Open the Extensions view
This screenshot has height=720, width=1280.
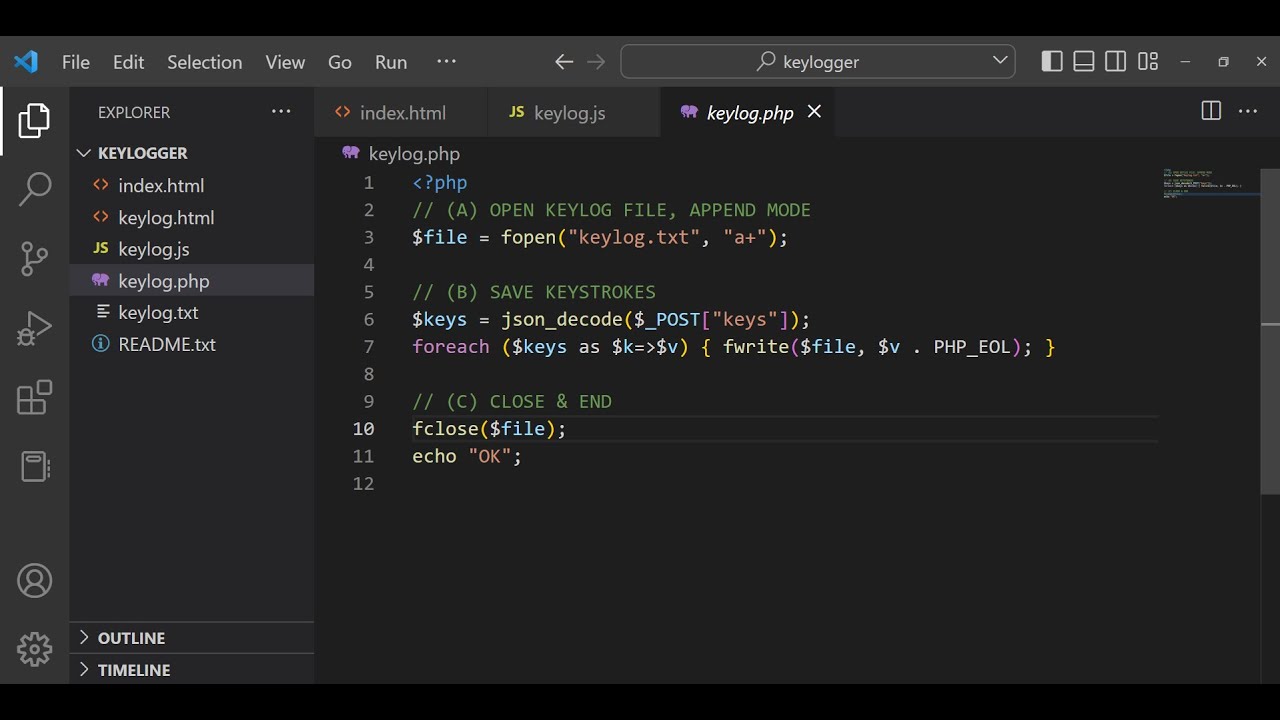tap(35, 398)
